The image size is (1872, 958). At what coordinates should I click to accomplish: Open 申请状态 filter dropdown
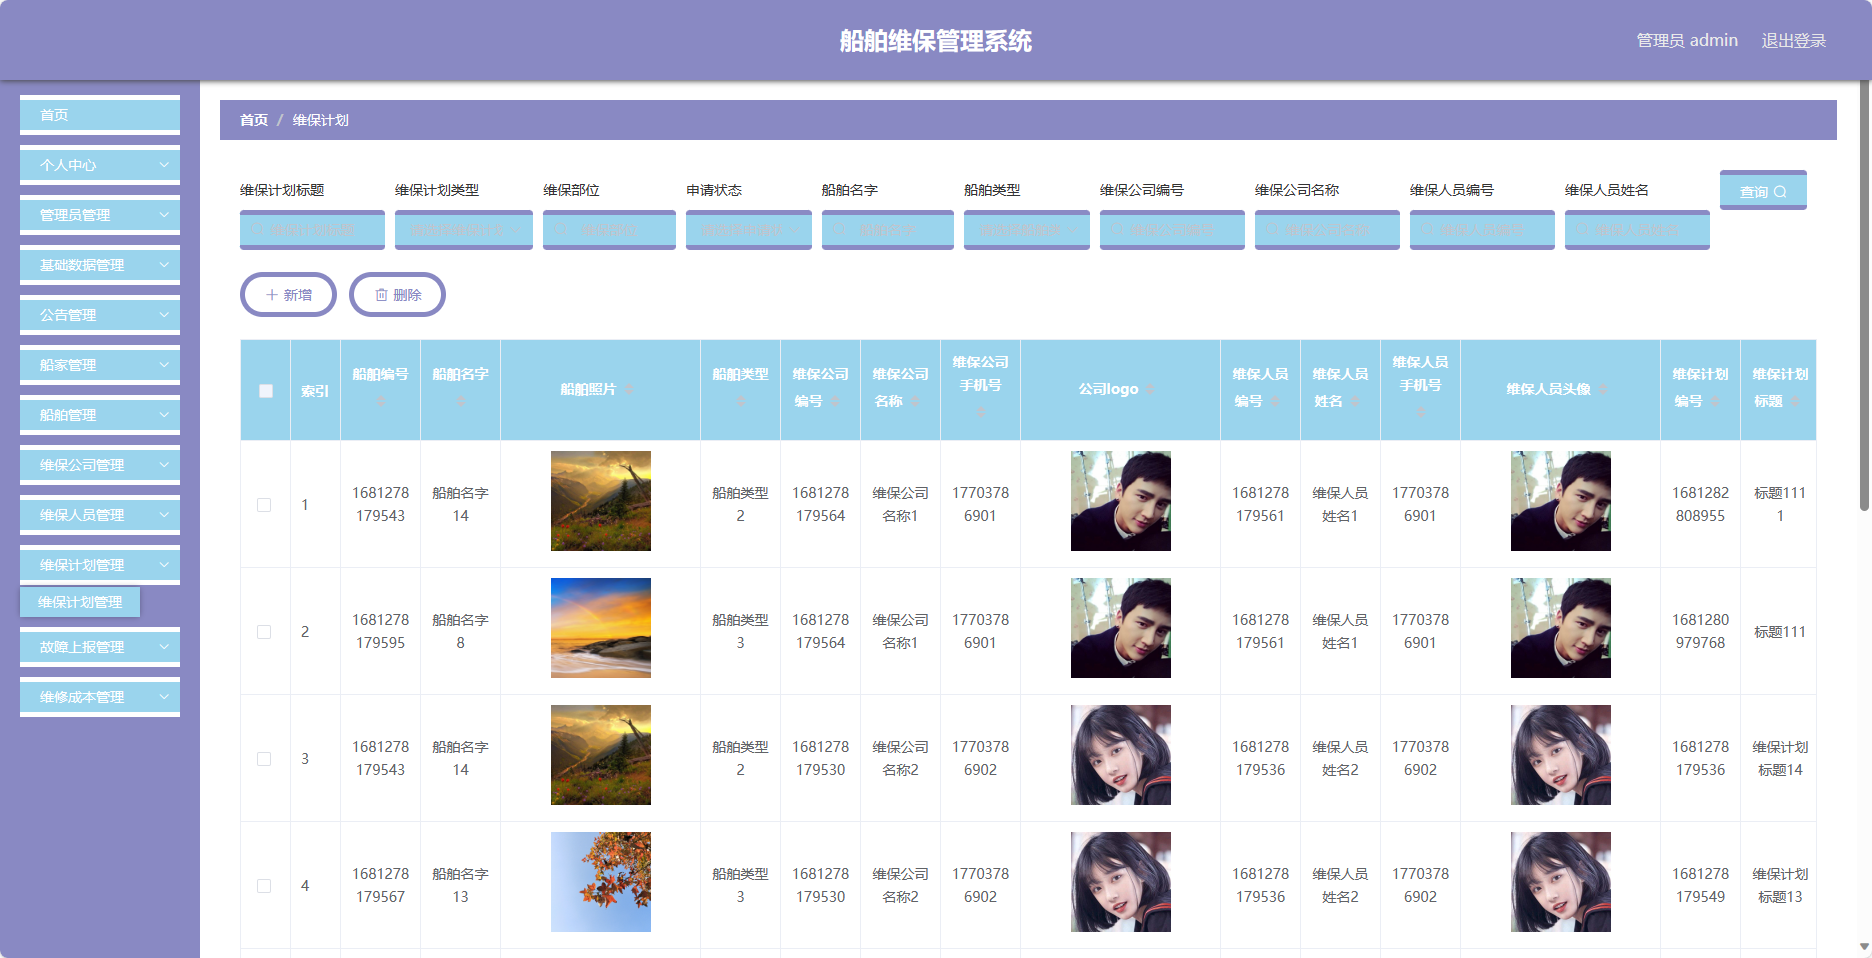749,230
